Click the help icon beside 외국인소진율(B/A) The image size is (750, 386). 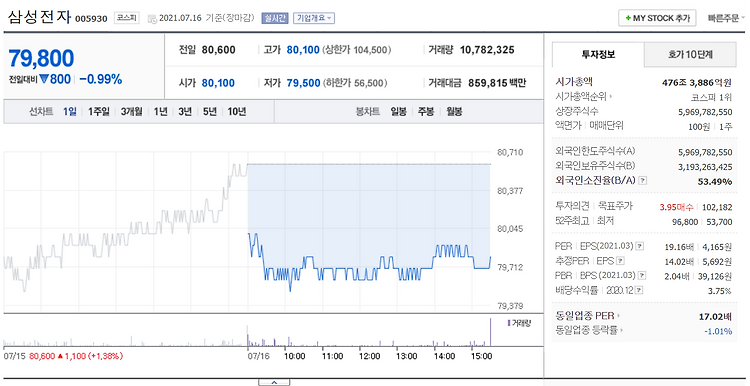click(x=643, y=181)
